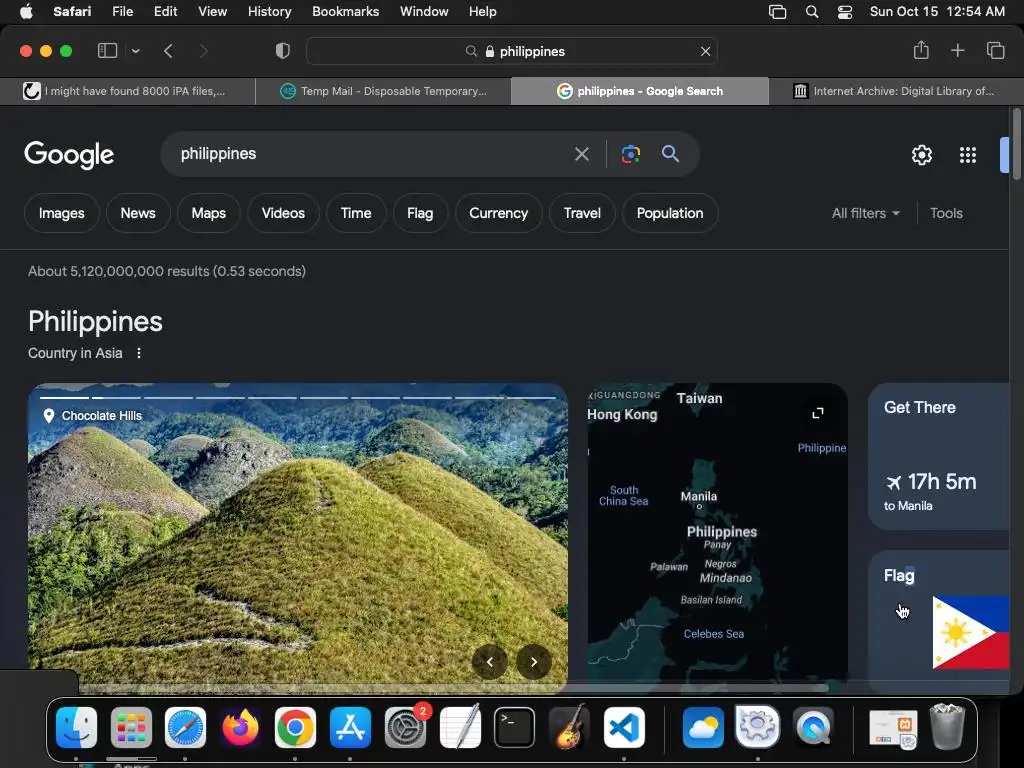The width and height of the screenshot is (1024, 768).
Task: Select the Flag filter chip
Action: click(x=420, y=213)
